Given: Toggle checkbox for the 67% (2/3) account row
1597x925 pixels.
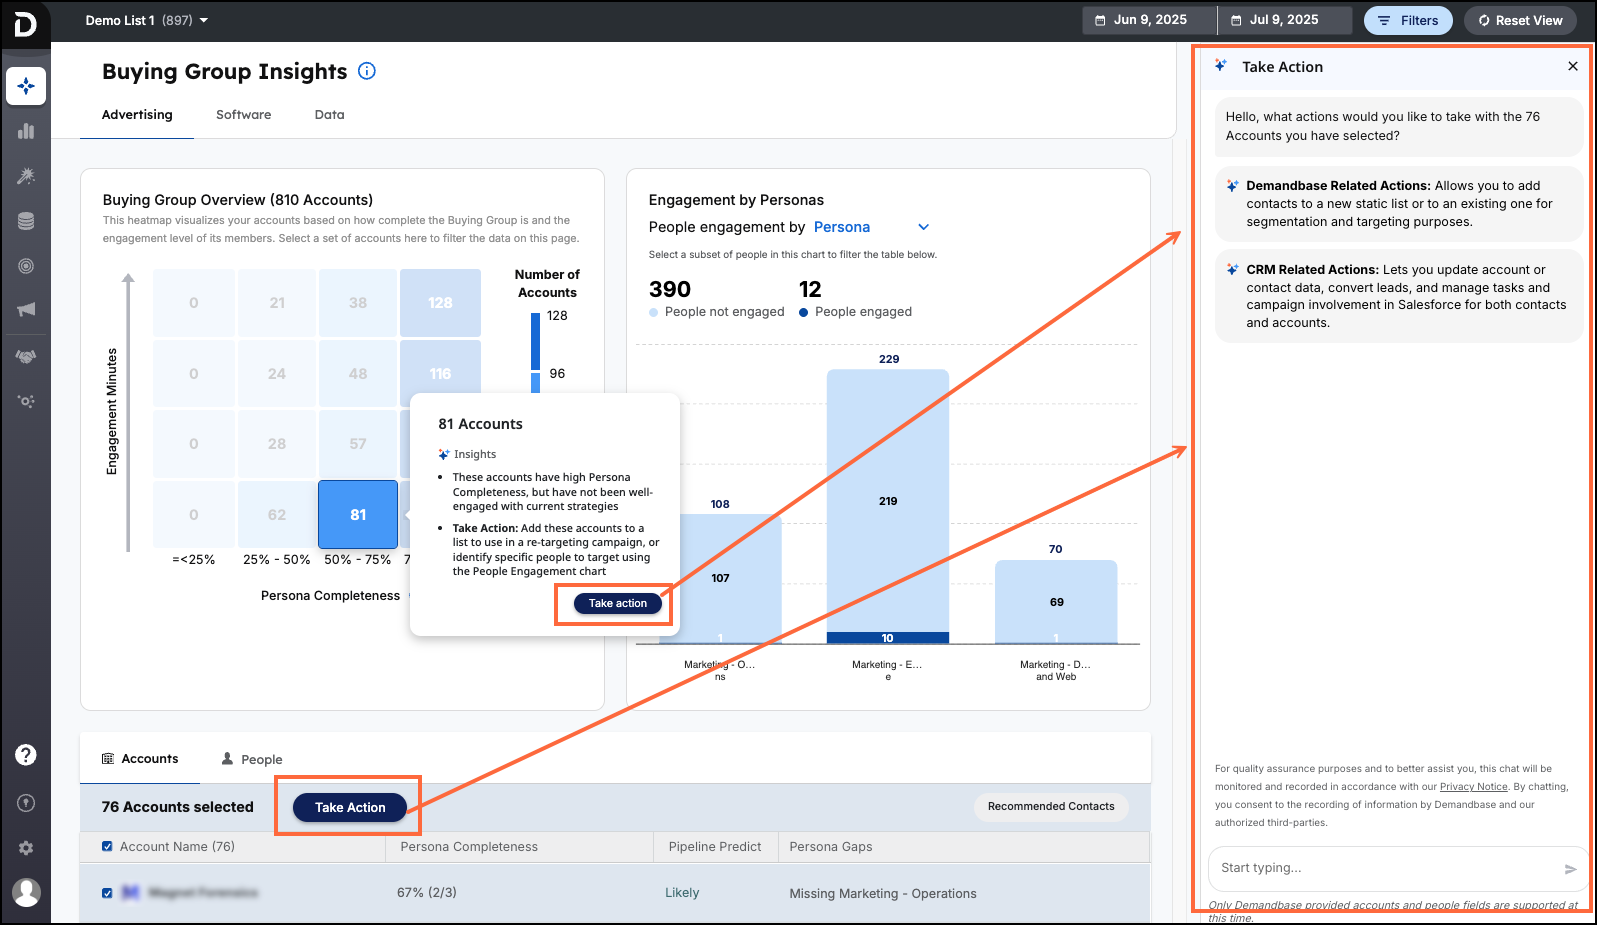Looking at the screenshot, I should (107, 893).
